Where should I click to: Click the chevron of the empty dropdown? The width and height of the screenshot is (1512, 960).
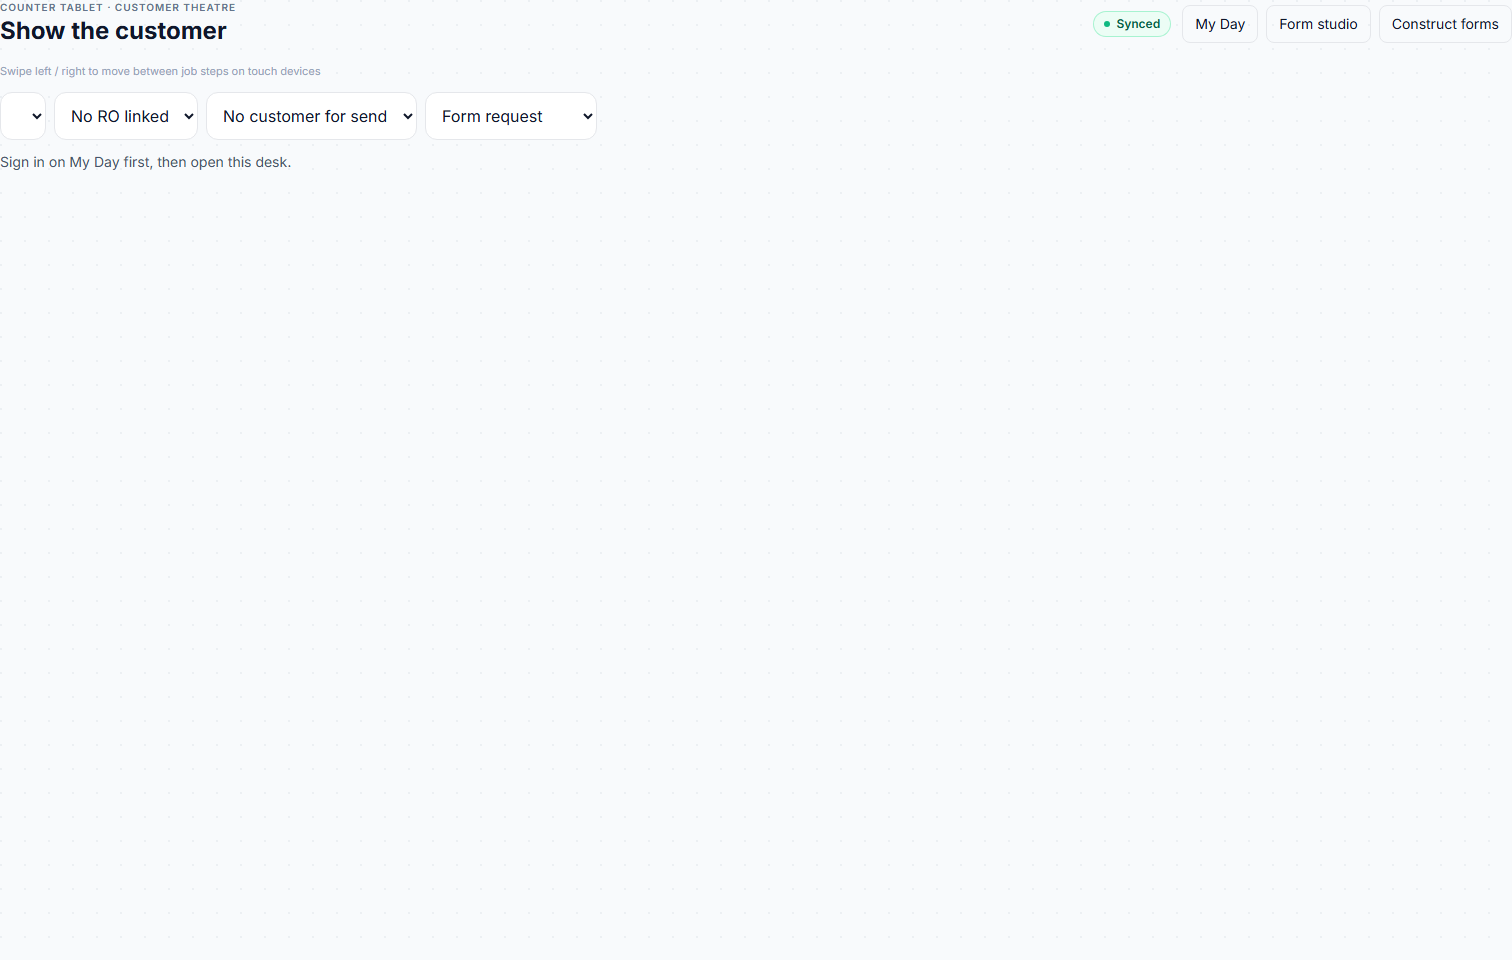[37, 116]
